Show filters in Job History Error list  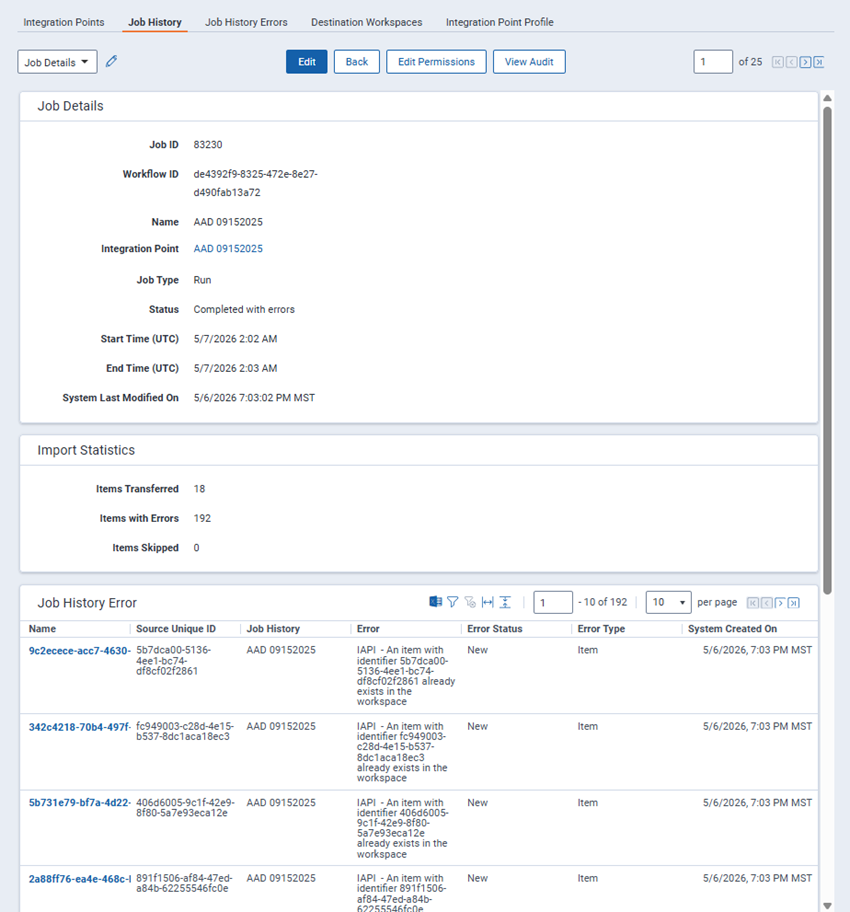(x=453, y=602)
